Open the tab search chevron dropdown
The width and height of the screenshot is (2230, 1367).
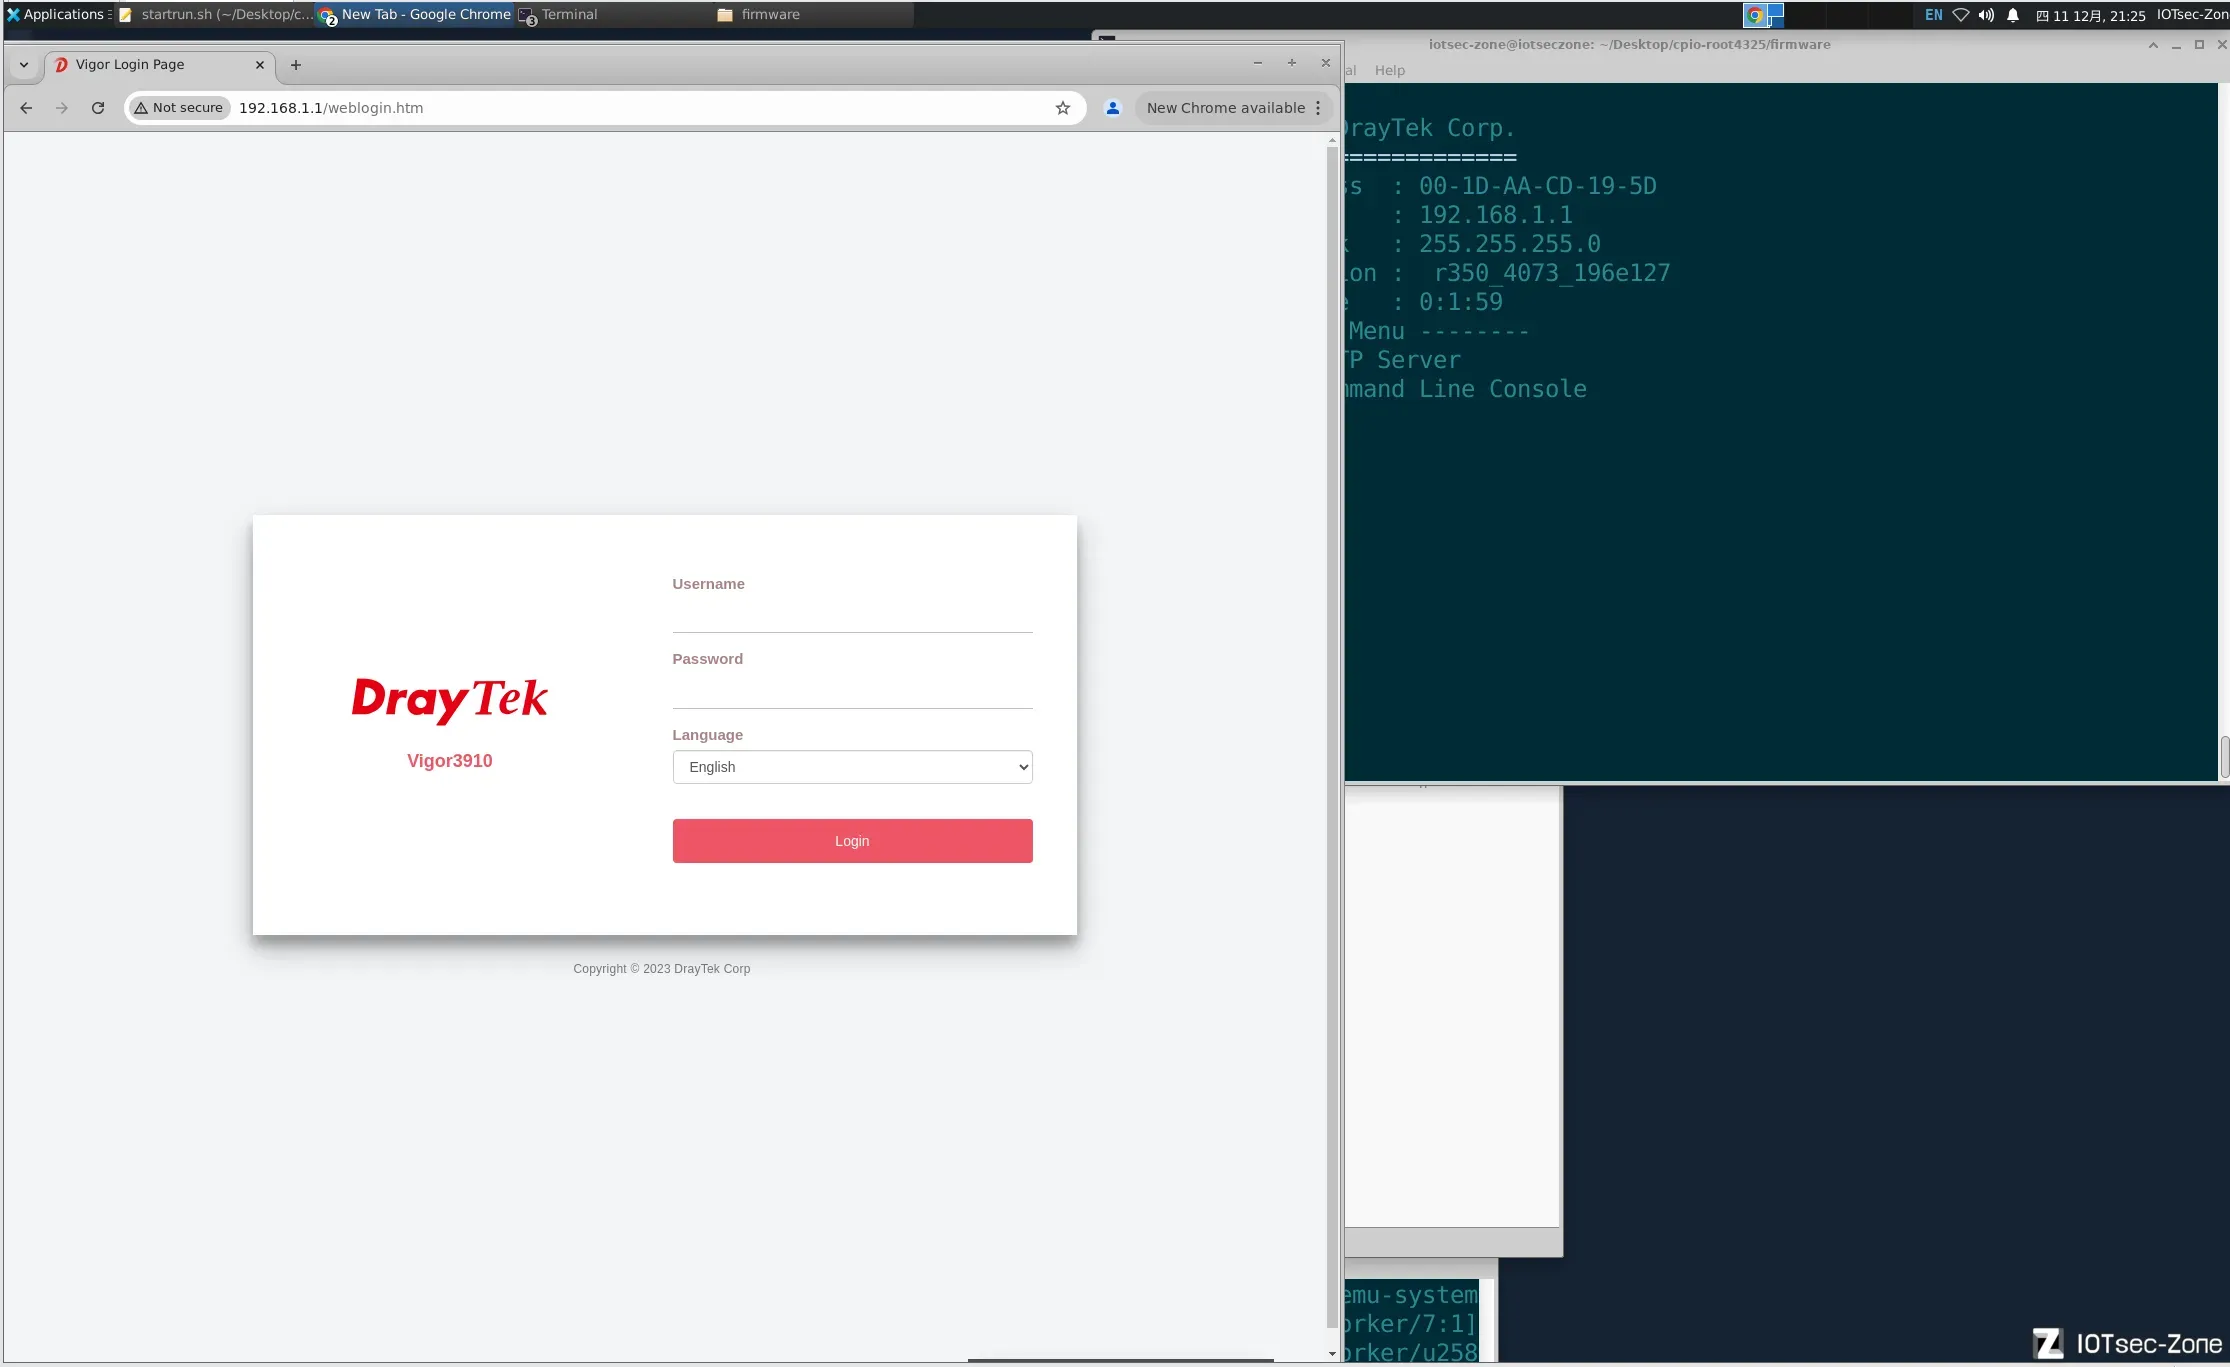click(24, 65)
